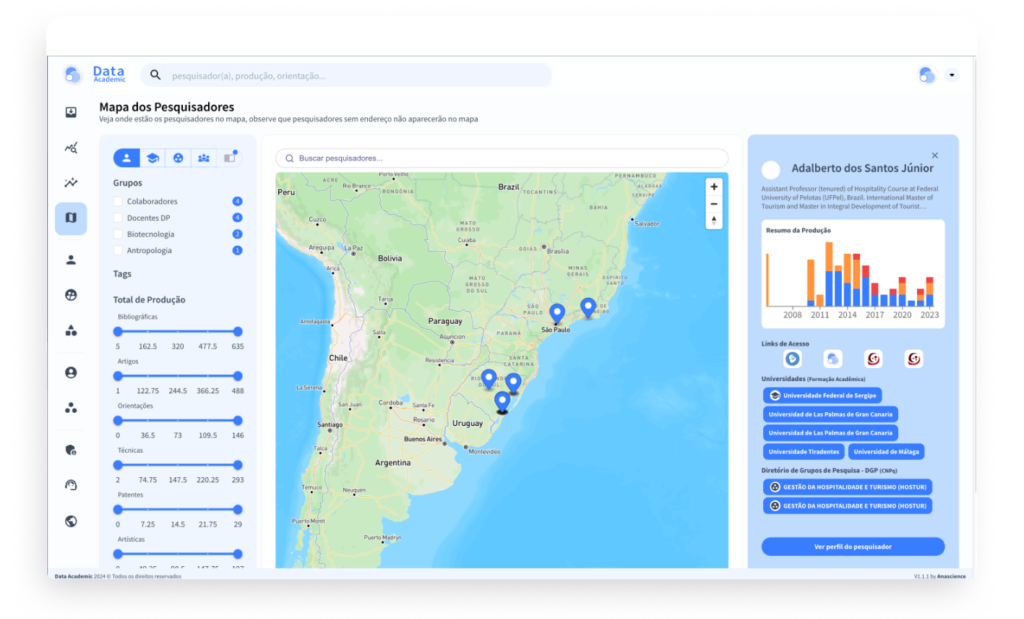Click the researcher's round profile photo

(771, 170)
